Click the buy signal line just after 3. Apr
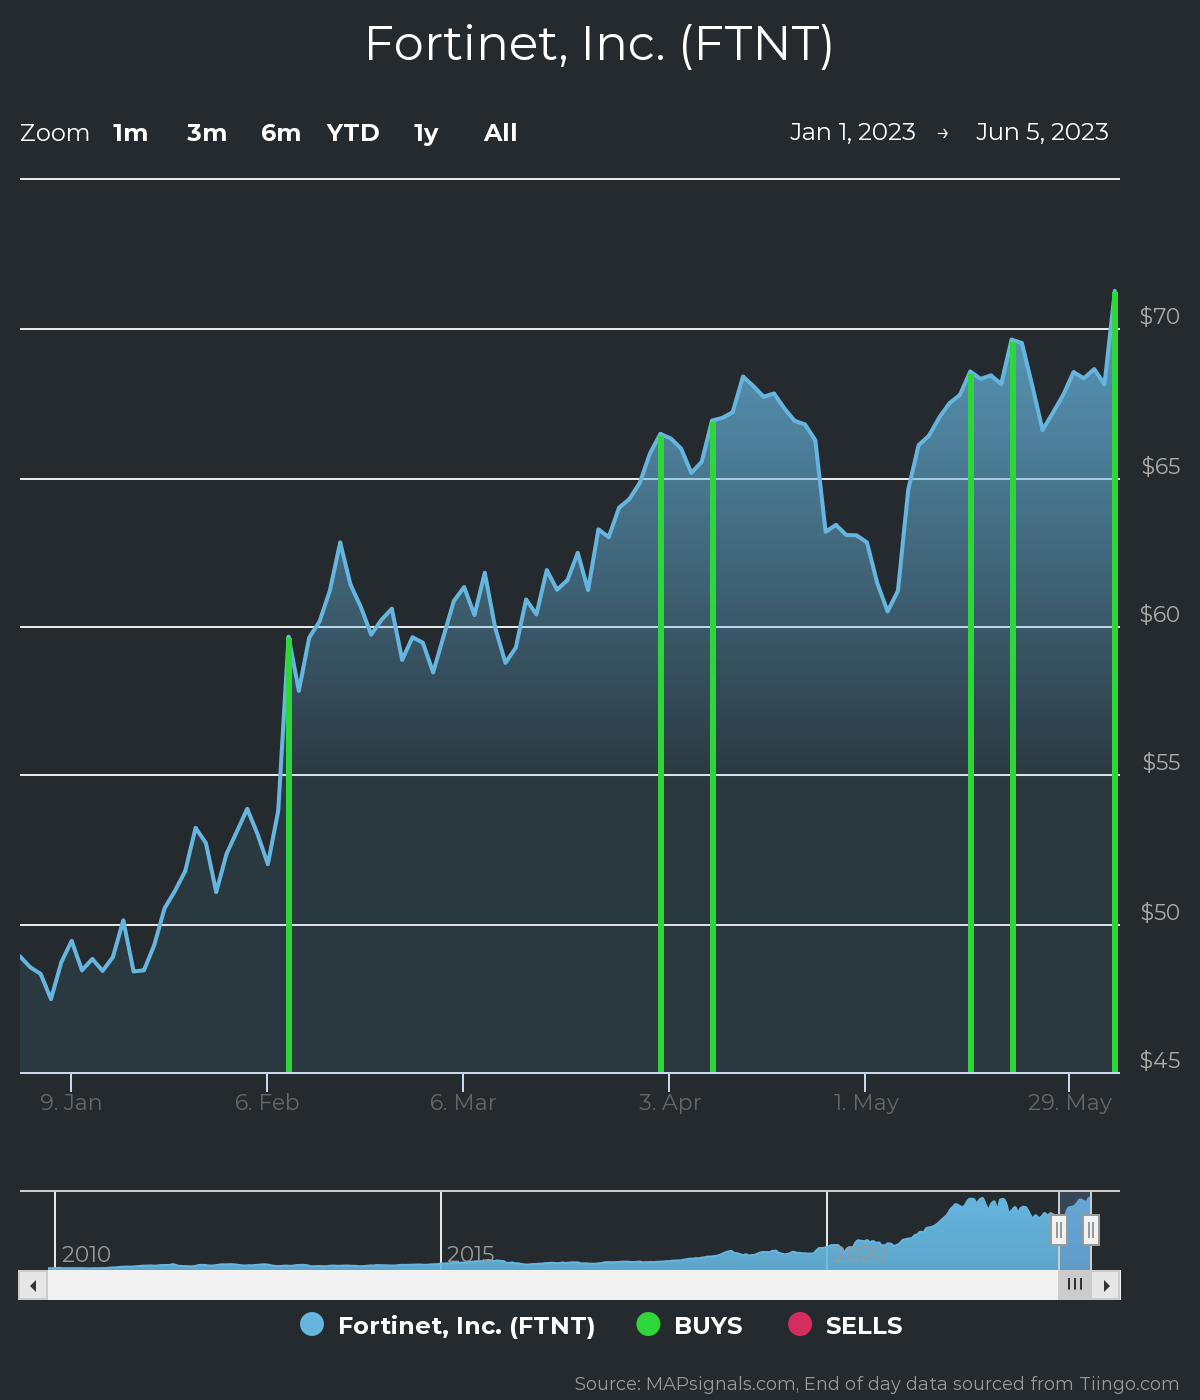The height and width of the screenshot is (1400, 1200). pyautogui.click(x=713, y=747)
